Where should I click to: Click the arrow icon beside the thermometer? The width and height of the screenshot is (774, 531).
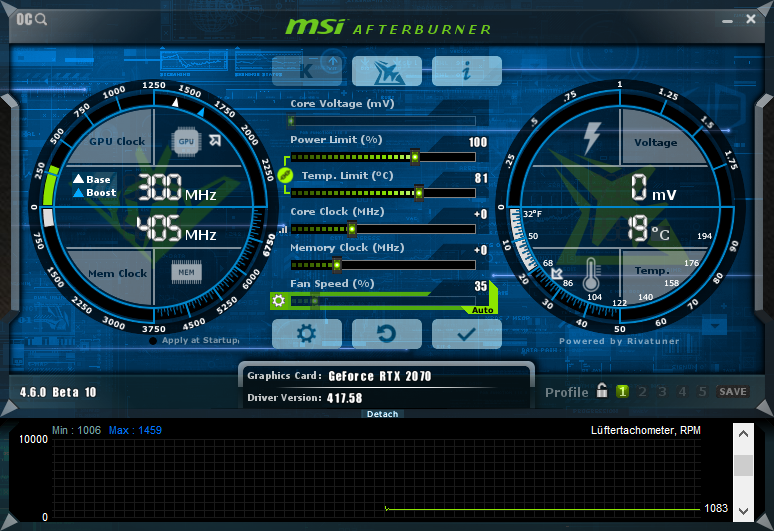557,273
